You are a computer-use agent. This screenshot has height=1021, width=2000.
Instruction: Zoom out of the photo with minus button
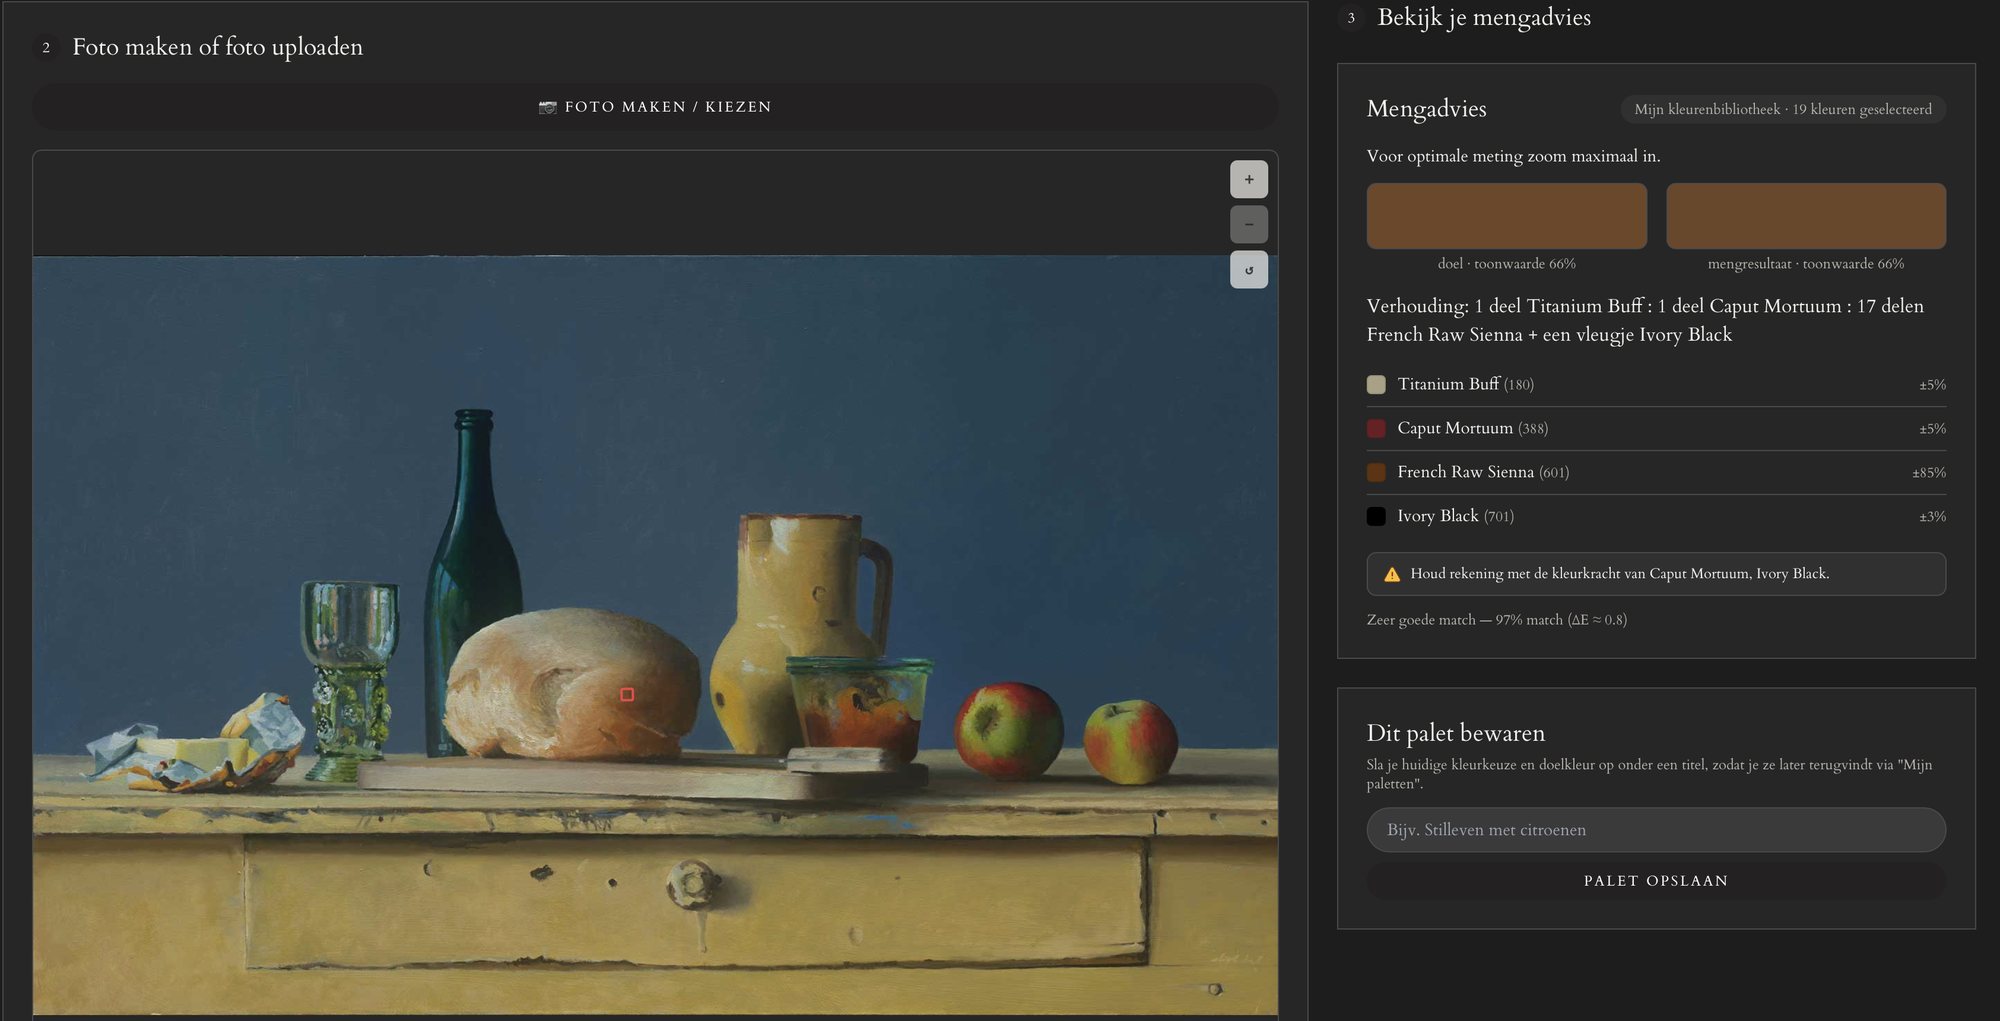(1249, 225)
